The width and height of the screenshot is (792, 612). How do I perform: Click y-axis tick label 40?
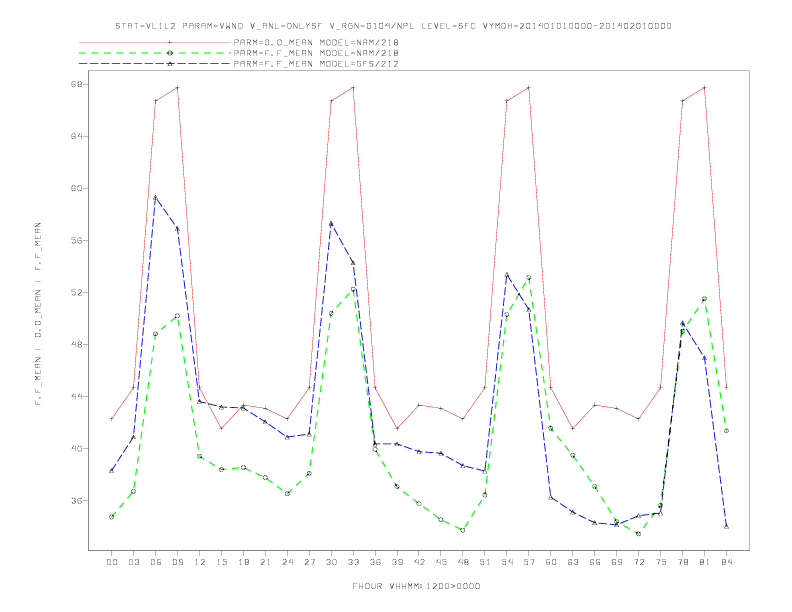[76, 448]
